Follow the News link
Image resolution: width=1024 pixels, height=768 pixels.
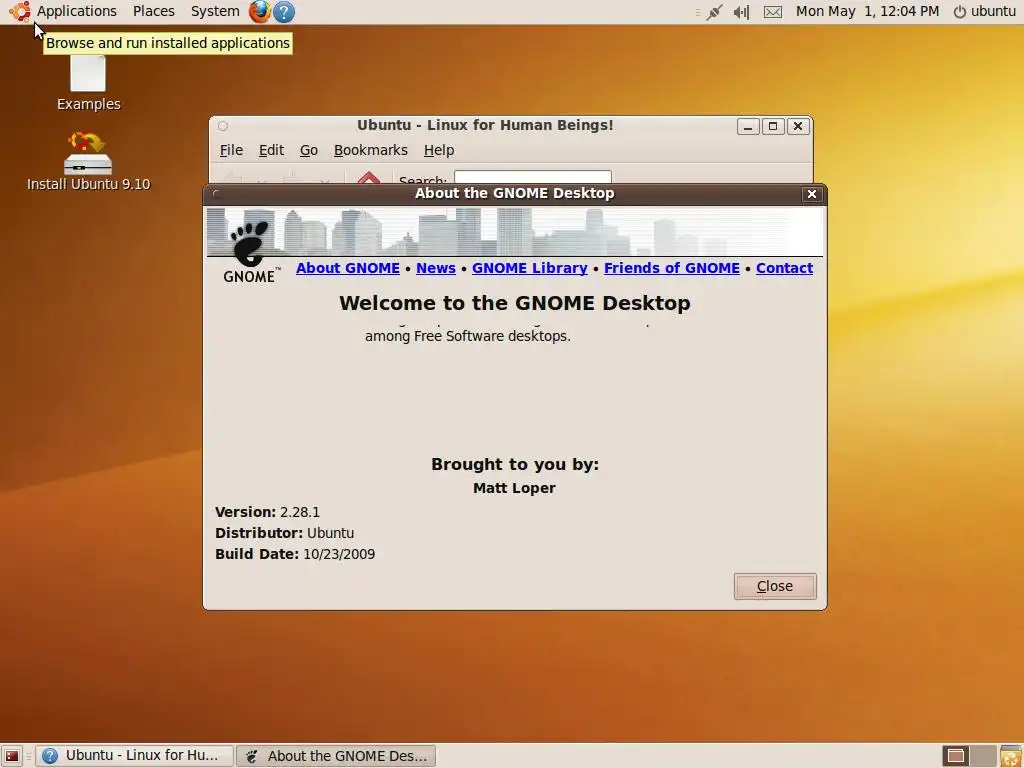(x=436, y=268)
